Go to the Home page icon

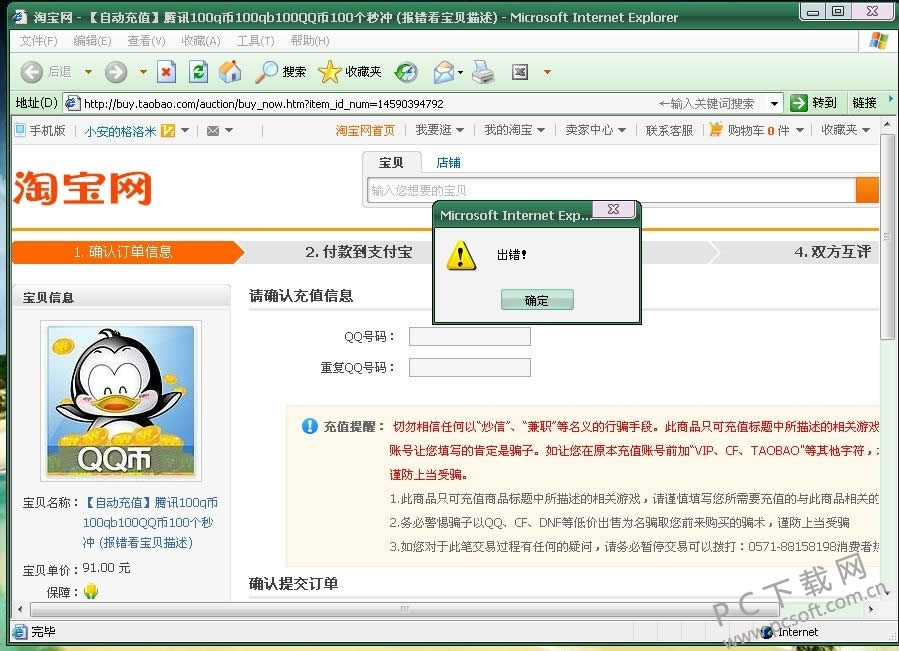coord(230,72)
